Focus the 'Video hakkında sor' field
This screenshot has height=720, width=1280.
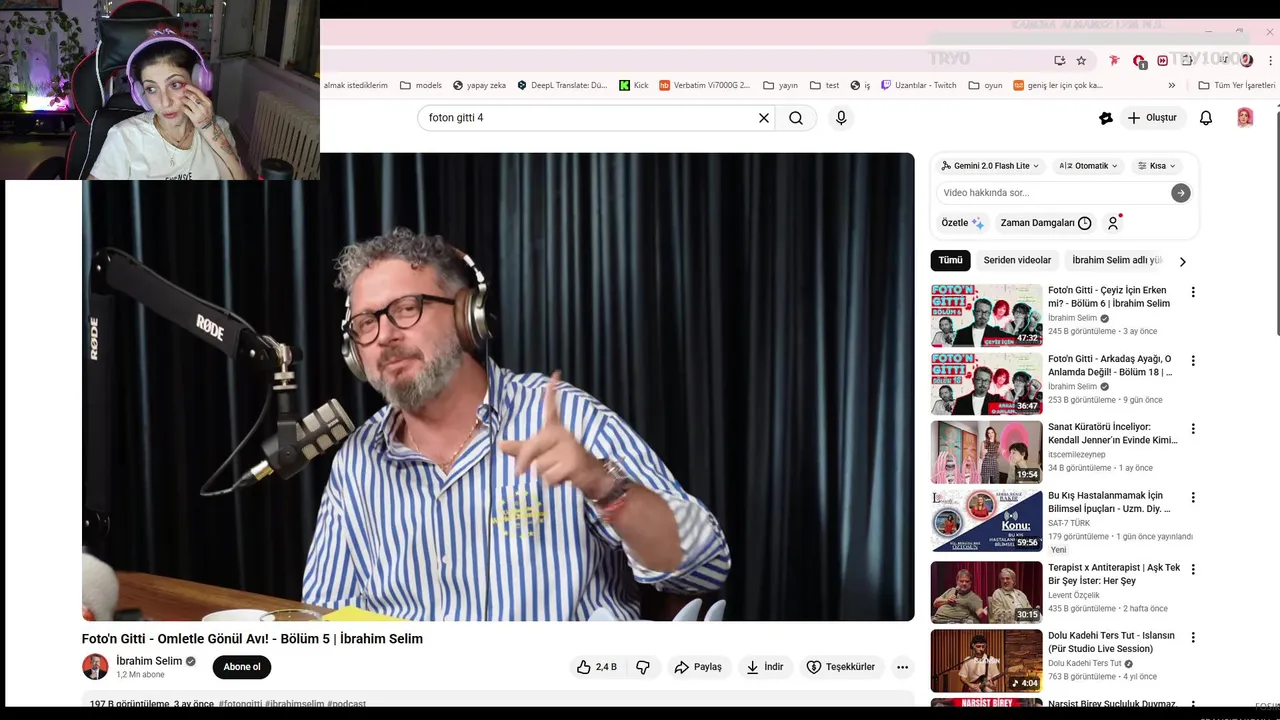[1053, 193]
